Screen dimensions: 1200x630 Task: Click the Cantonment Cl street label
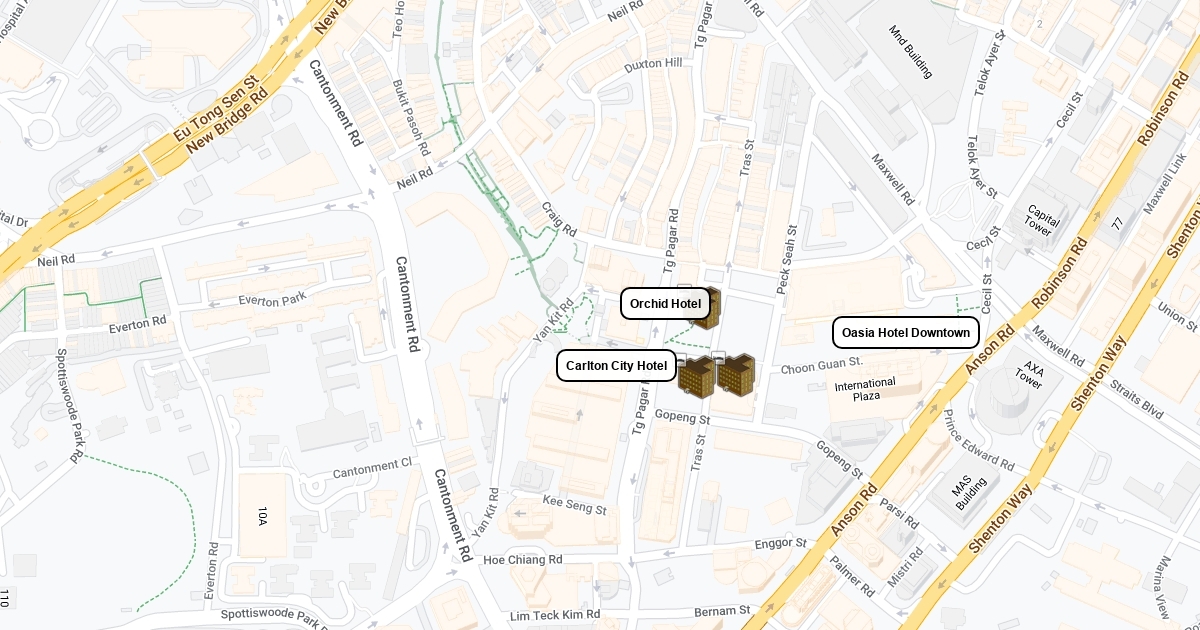coord(372,468)
